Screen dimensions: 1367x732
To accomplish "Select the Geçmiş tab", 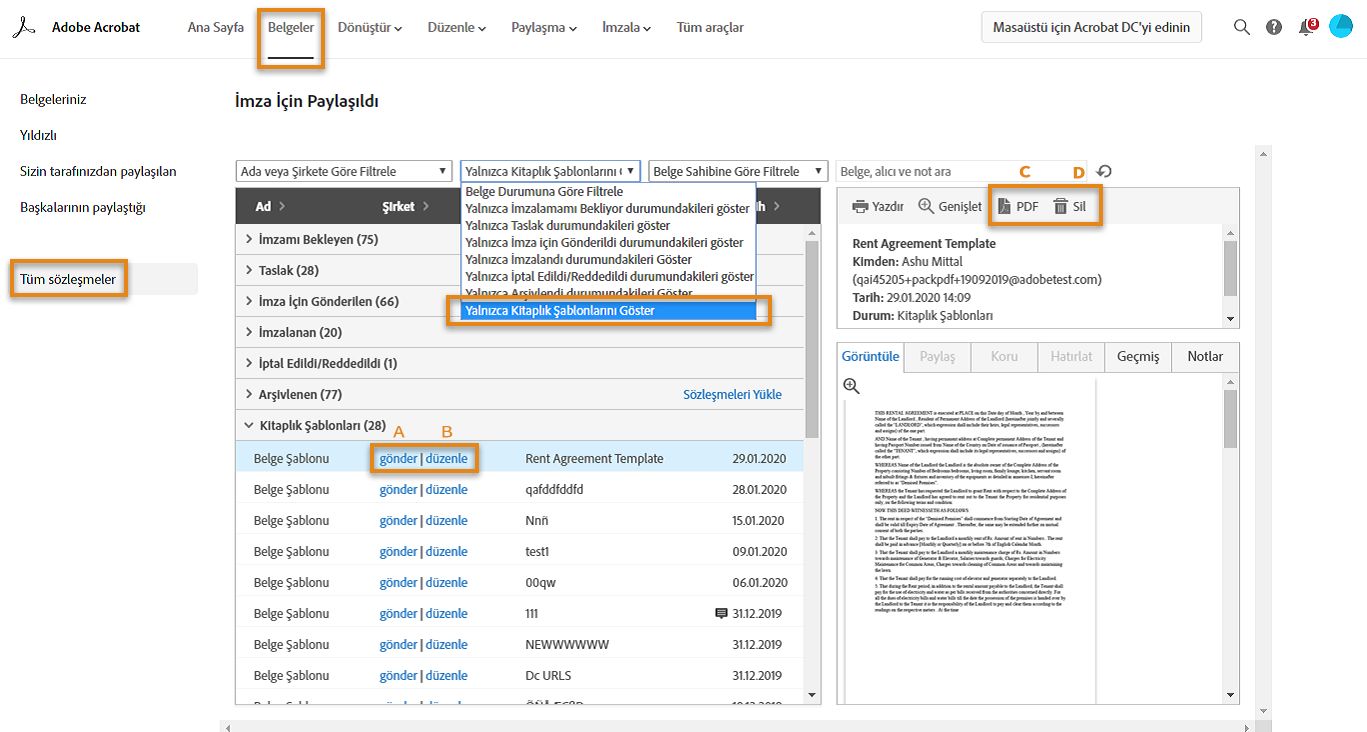I will point(1138,357).
